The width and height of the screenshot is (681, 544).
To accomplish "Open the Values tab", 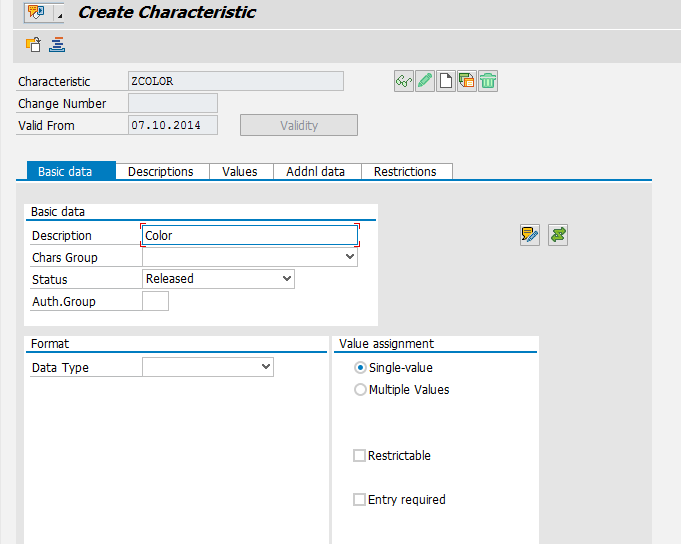I will point(241,171).
